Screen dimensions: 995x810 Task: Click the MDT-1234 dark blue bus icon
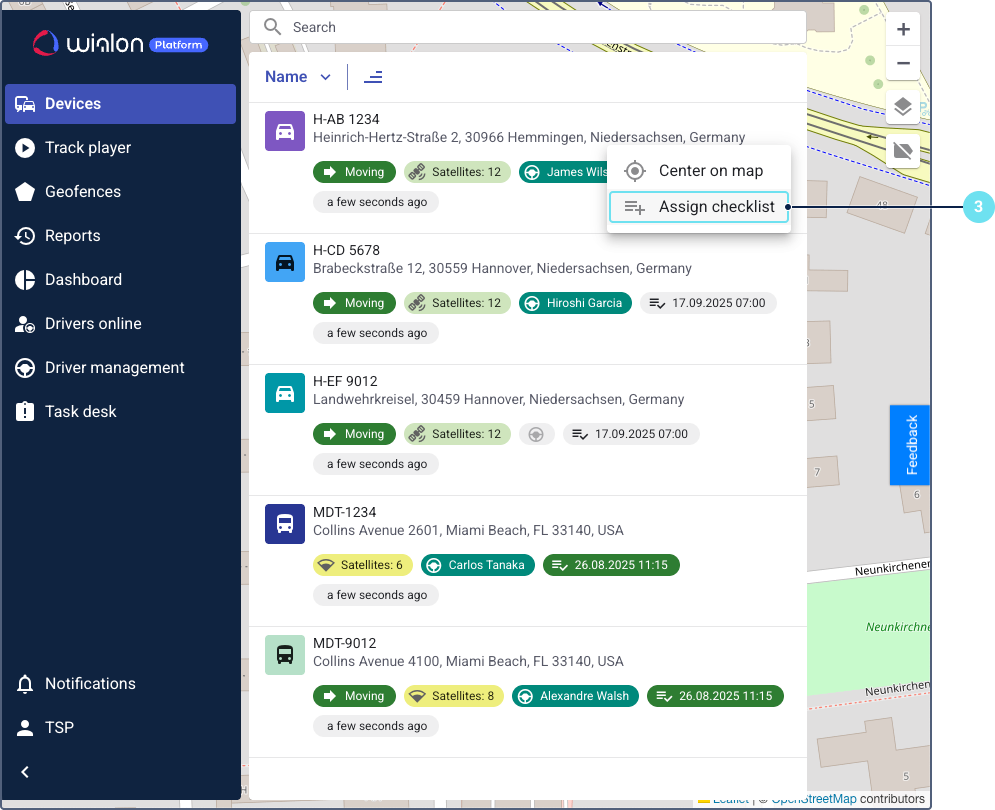click(285, 524)
